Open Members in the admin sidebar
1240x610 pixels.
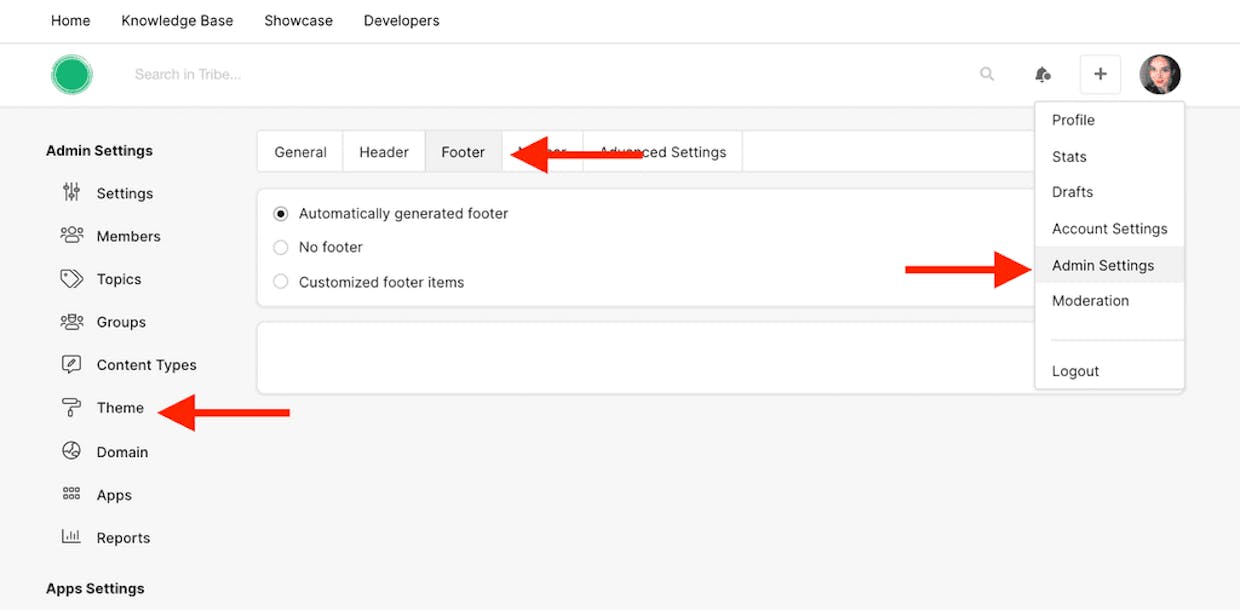click(x=128, y=236)
